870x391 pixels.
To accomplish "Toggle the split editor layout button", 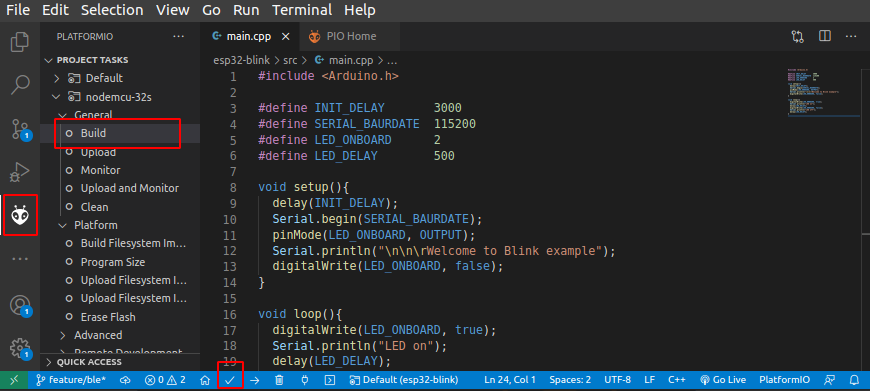I will (x=825, y=36).
